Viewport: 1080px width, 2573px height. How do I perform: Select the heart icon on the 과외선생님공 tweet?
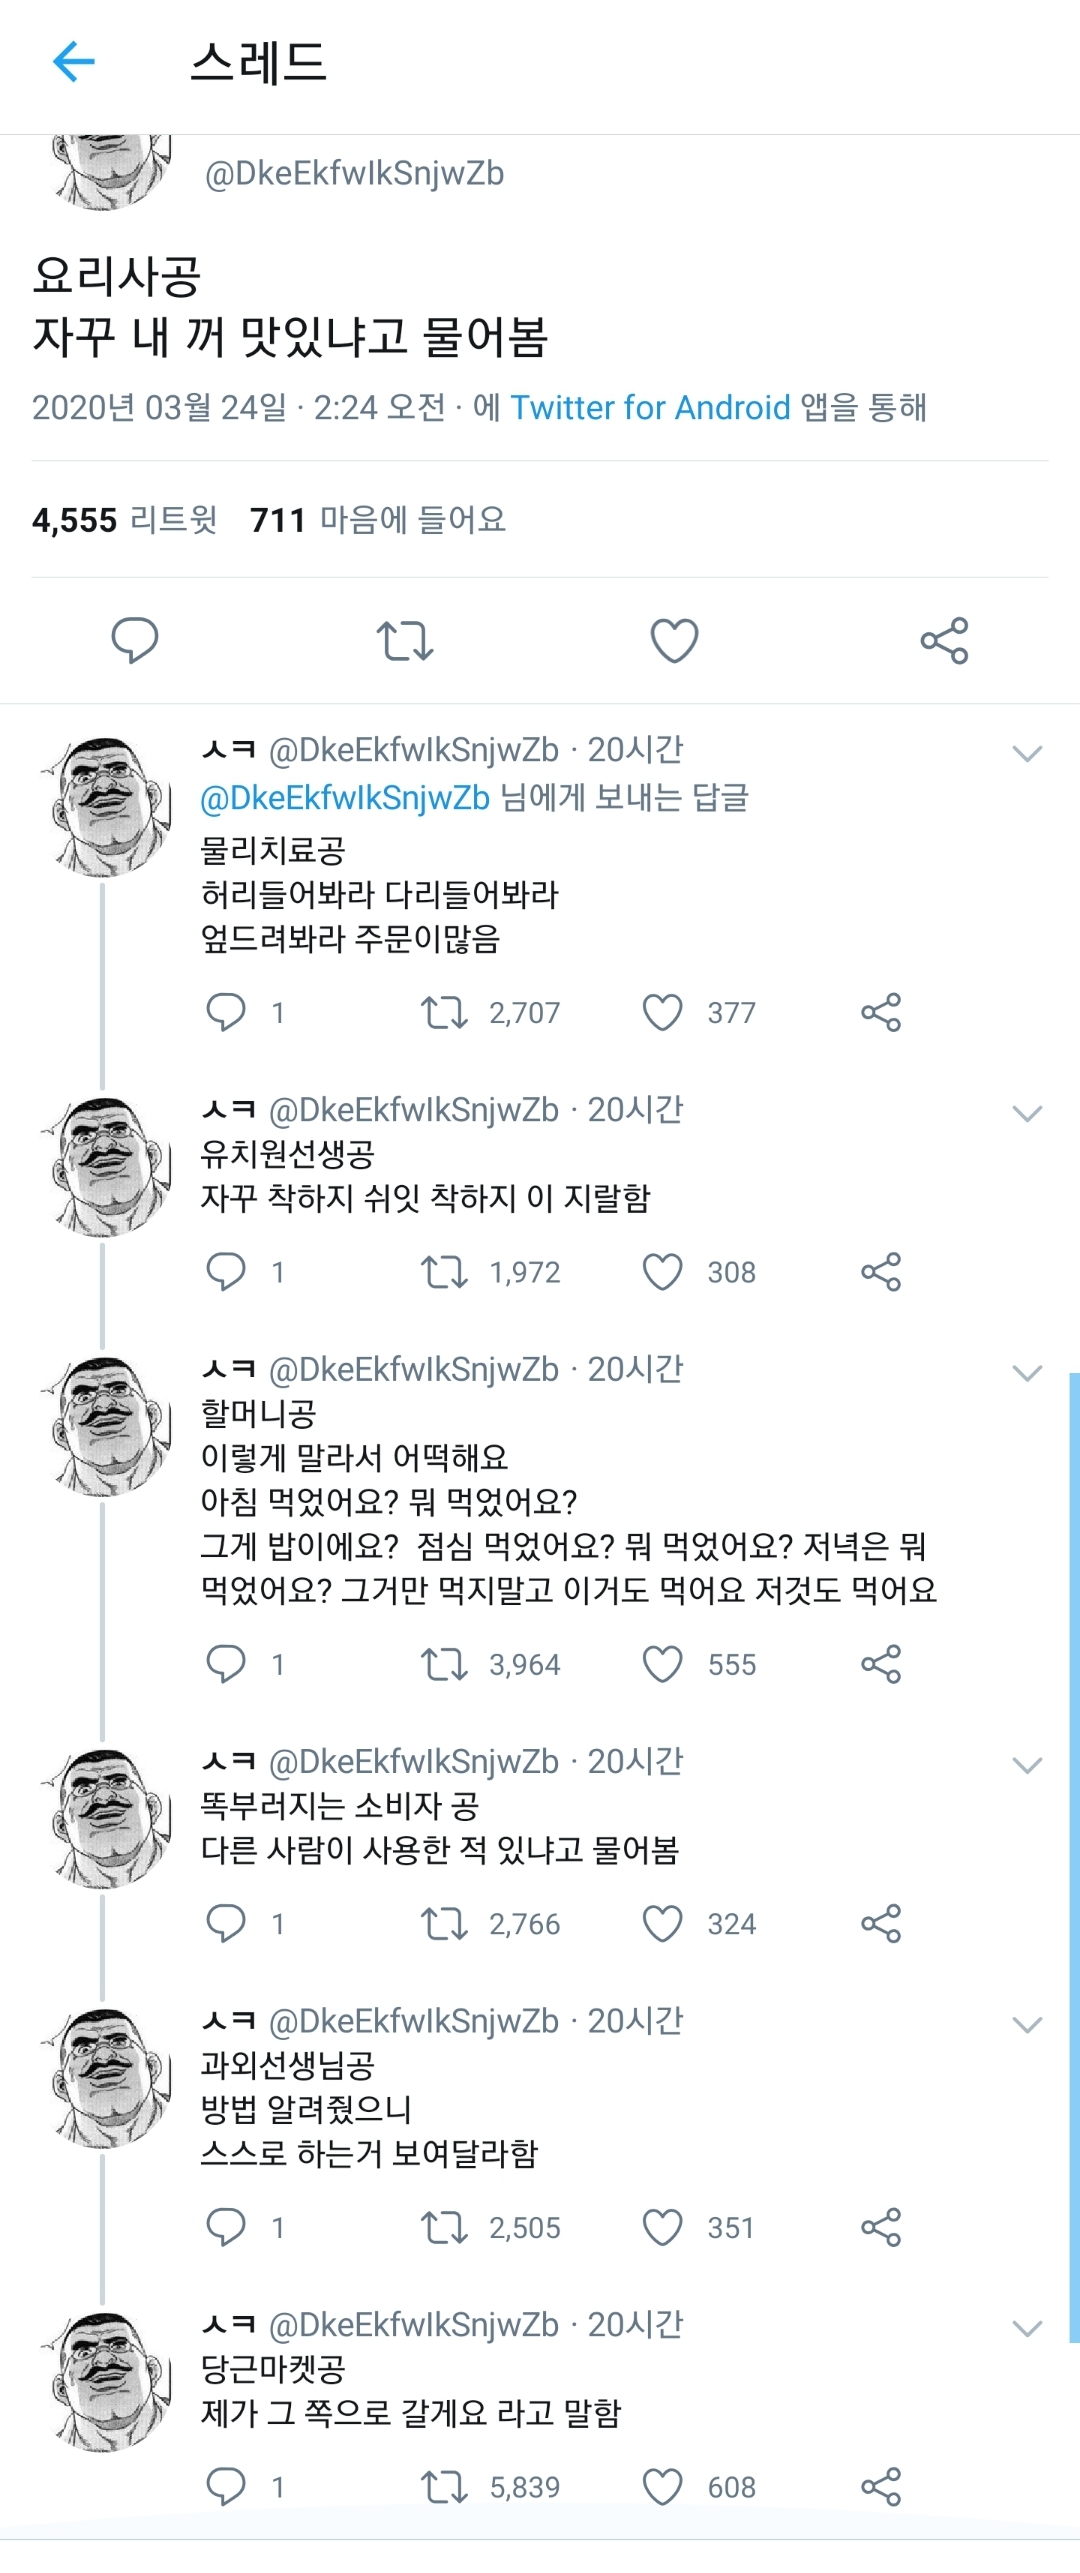click(x=664, y=2228)
